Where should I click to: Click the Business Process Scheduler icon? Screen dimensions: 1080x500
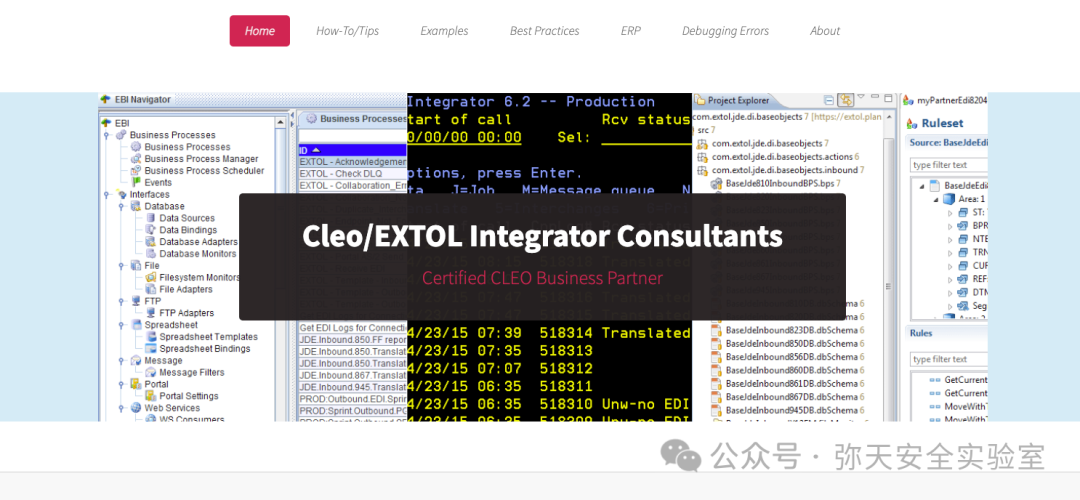click(136, 170)
